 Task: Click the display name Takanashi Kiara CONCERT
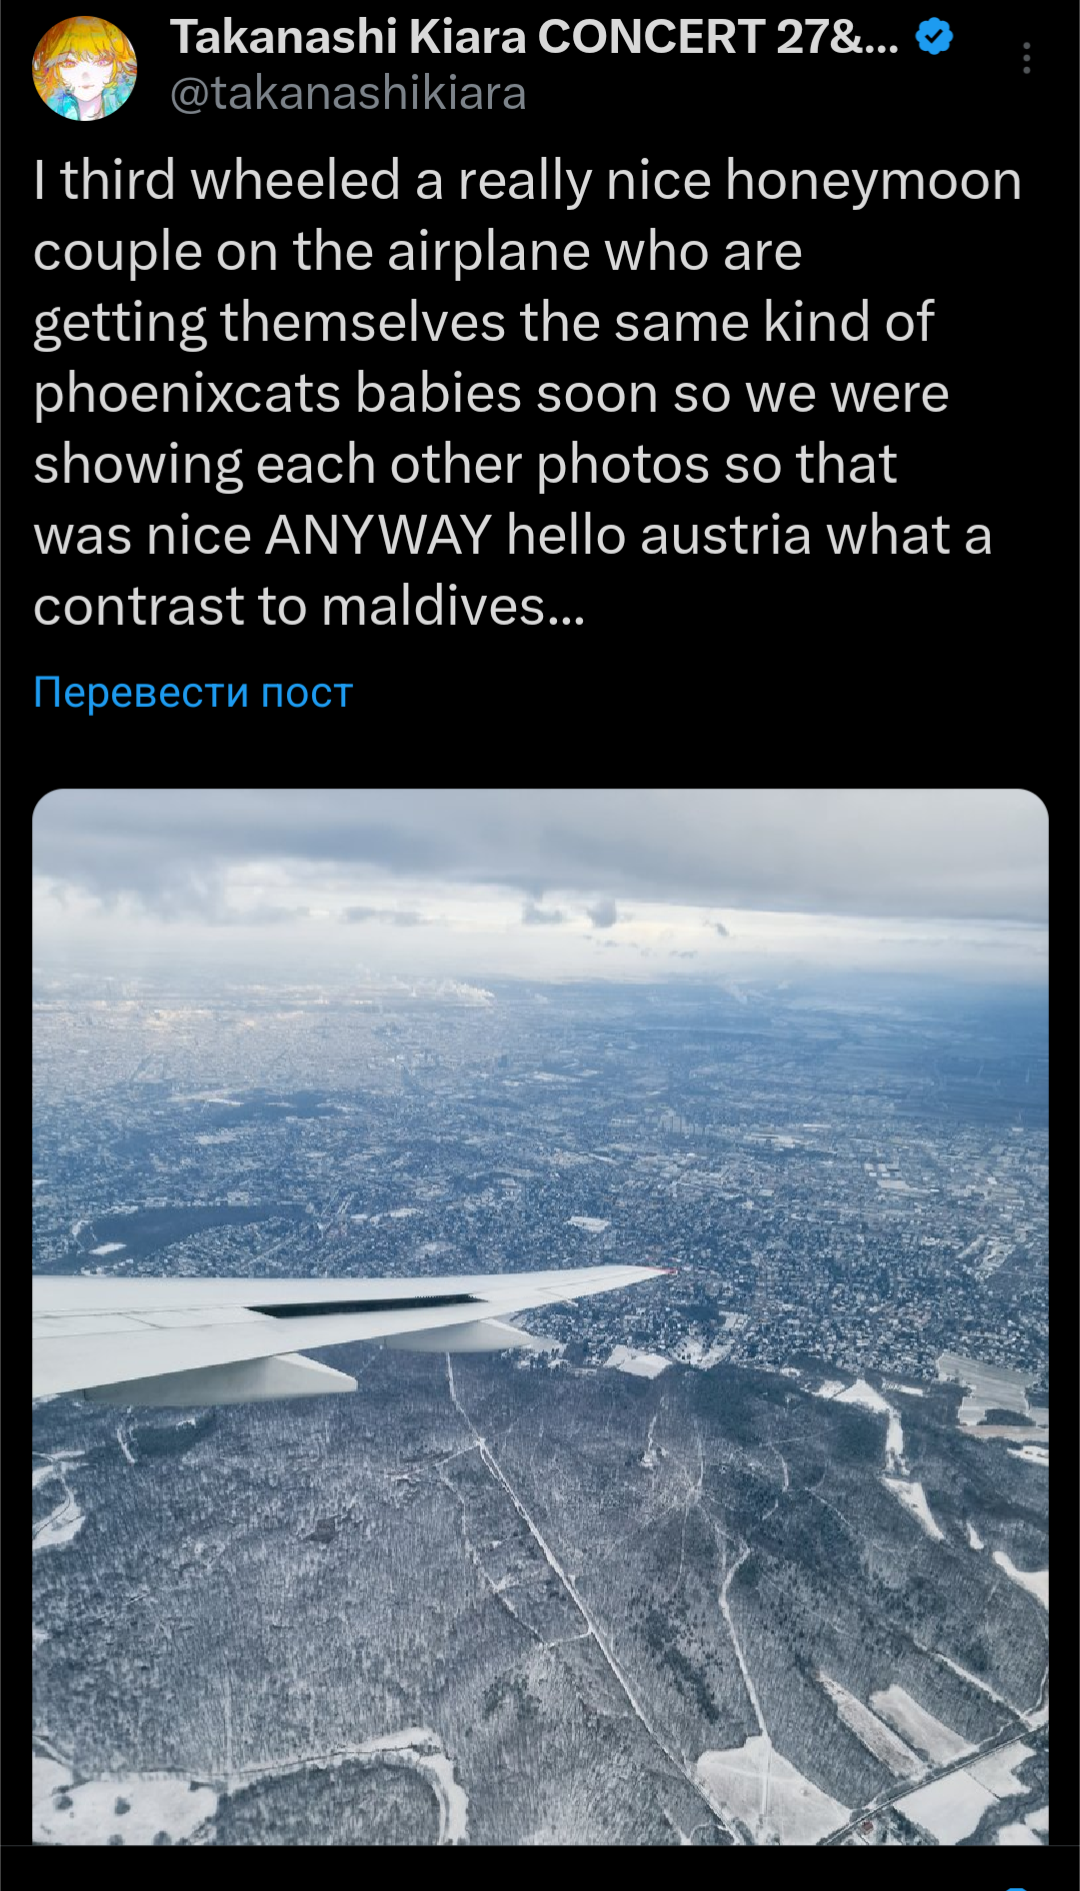pos(534,37)
